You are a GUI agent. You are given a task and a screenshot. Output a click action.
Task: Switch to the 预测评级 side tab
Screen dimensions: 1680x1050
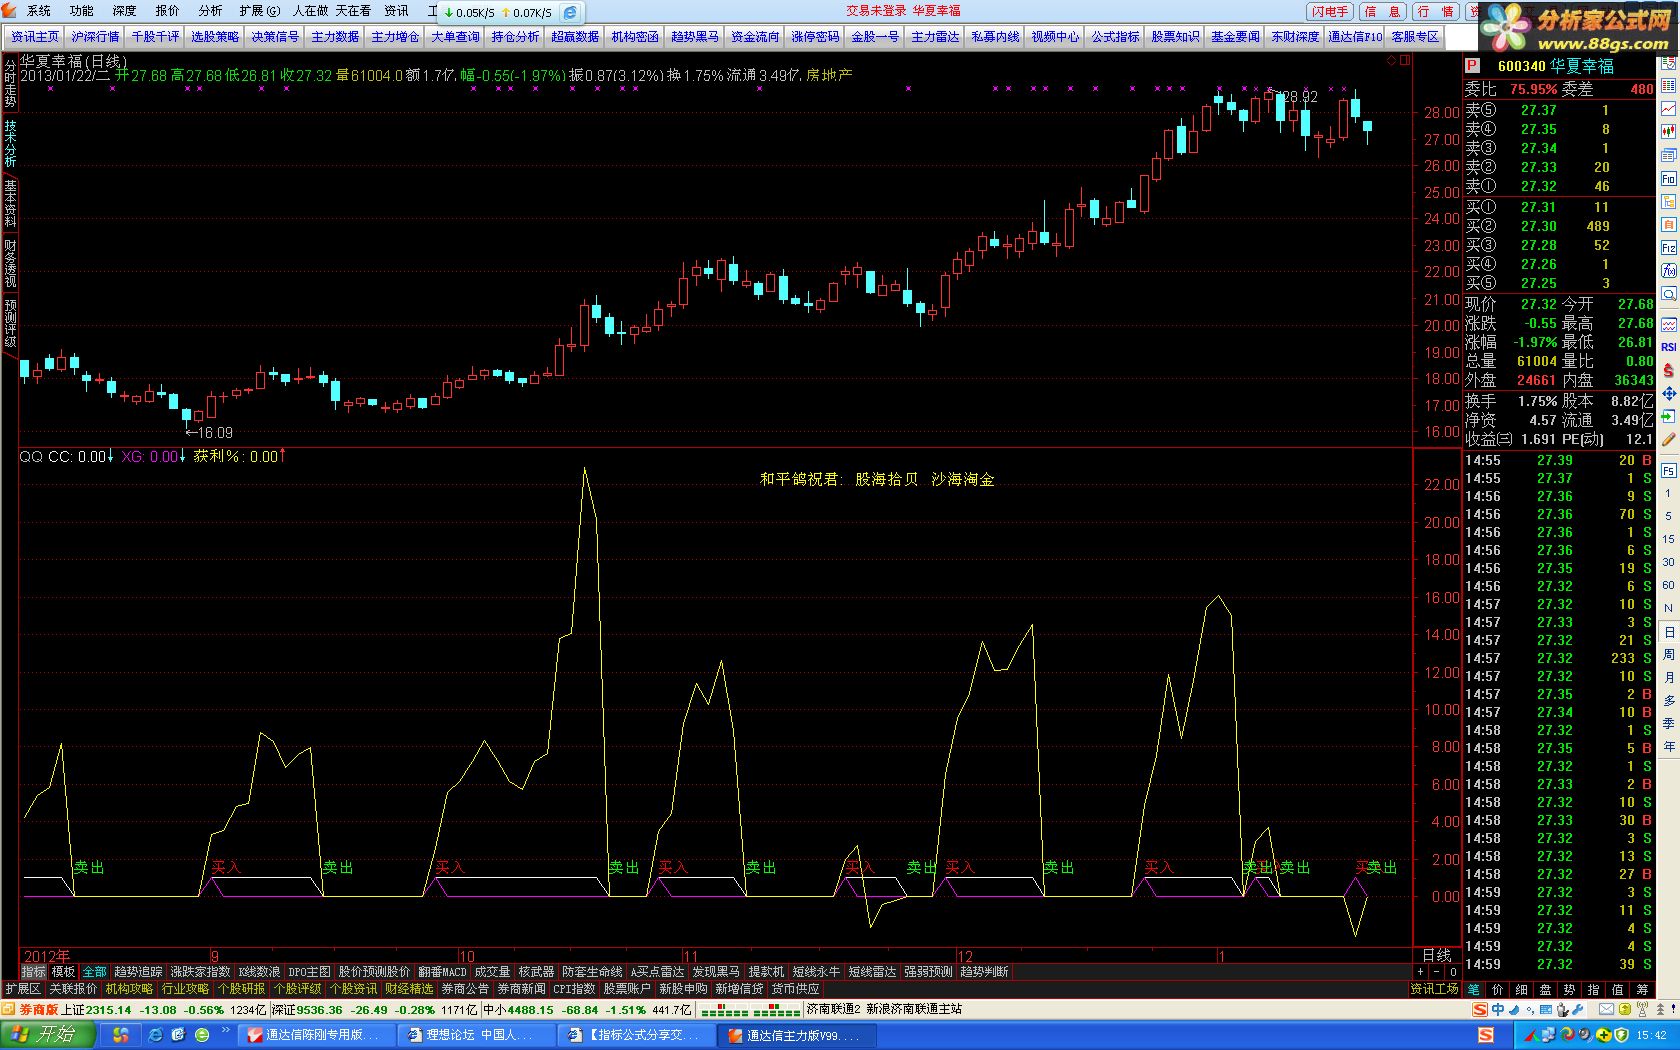pyautogui.click(x=10, y=323)
